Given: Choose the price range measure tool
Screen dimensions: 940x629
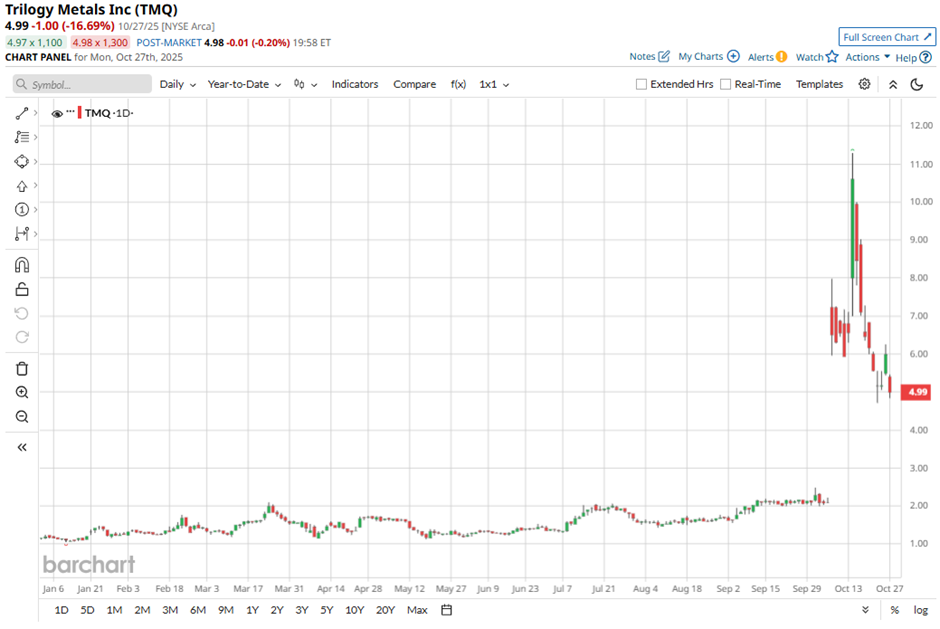Looking at the screenshot, I should click(x=22, y=234).
